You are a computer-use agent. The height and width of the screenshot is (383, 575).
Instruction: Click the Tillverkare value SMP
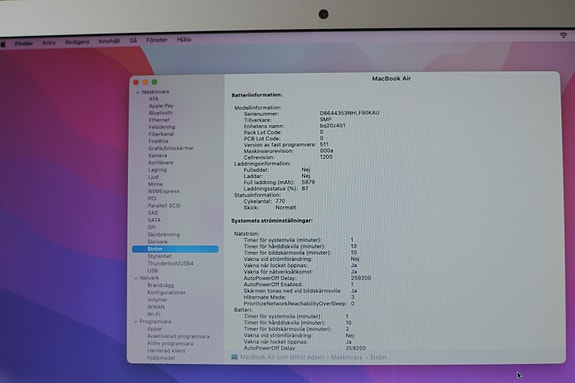(326, 119)
